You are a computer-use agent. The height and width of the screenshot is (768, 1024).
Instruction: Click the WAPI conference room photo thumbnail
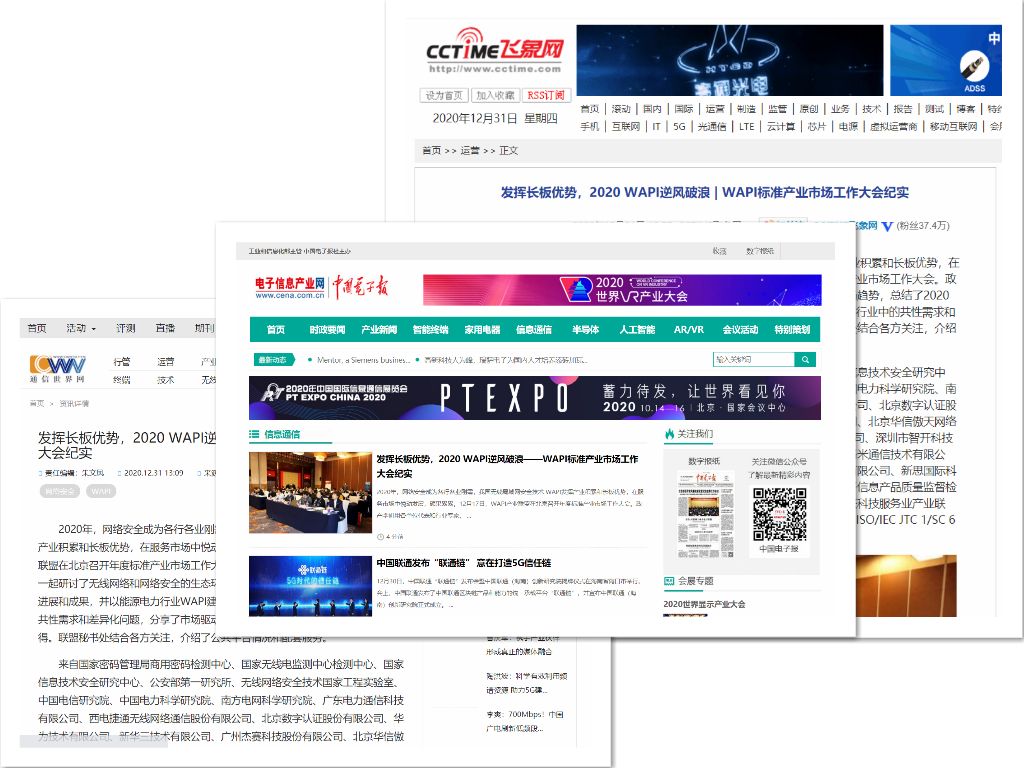click(x=310, y=492)
